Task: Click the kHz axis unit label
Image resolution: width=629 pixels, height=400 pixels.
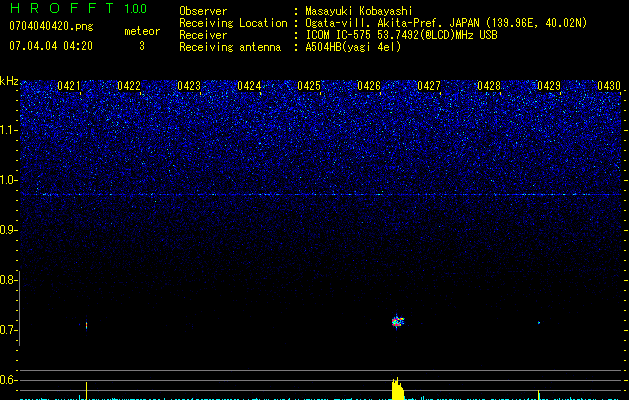Action: coord(9,81)
